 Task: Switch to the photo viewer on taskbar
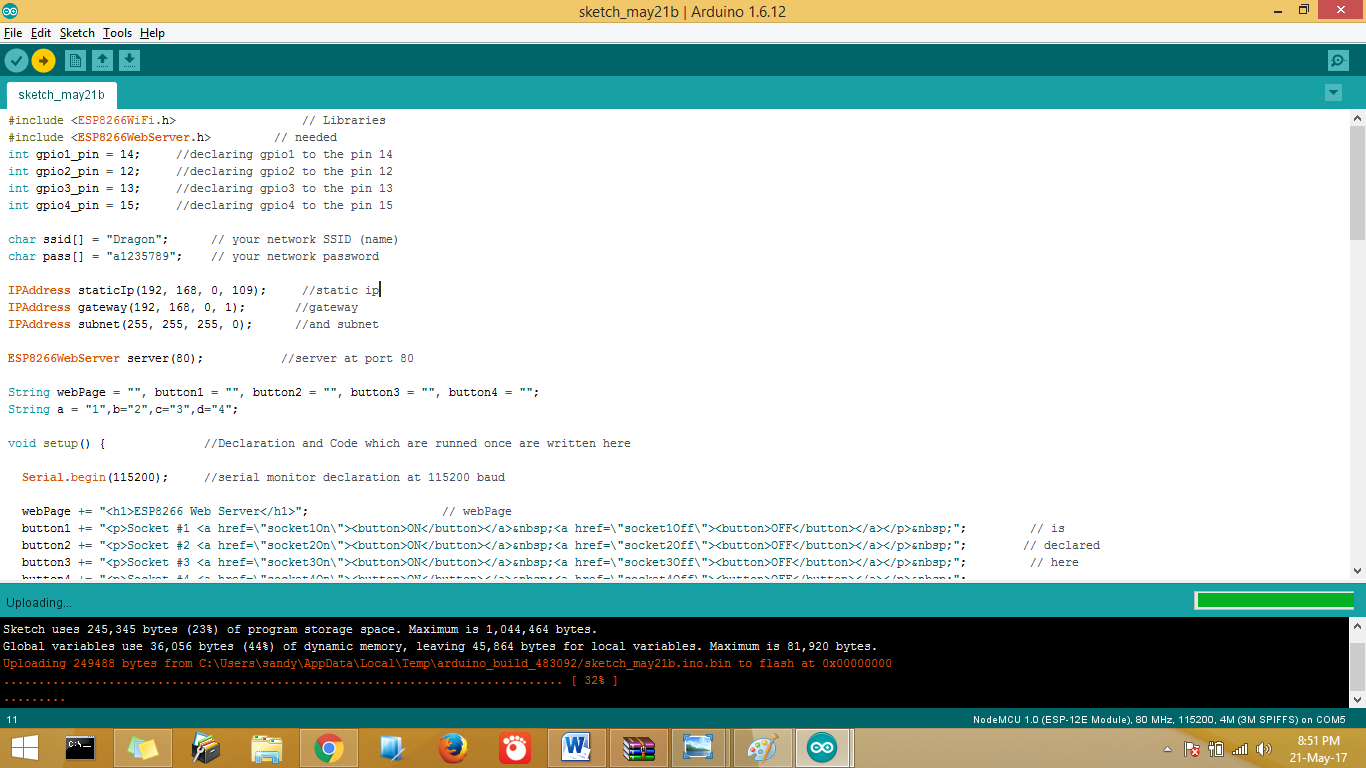698,748
